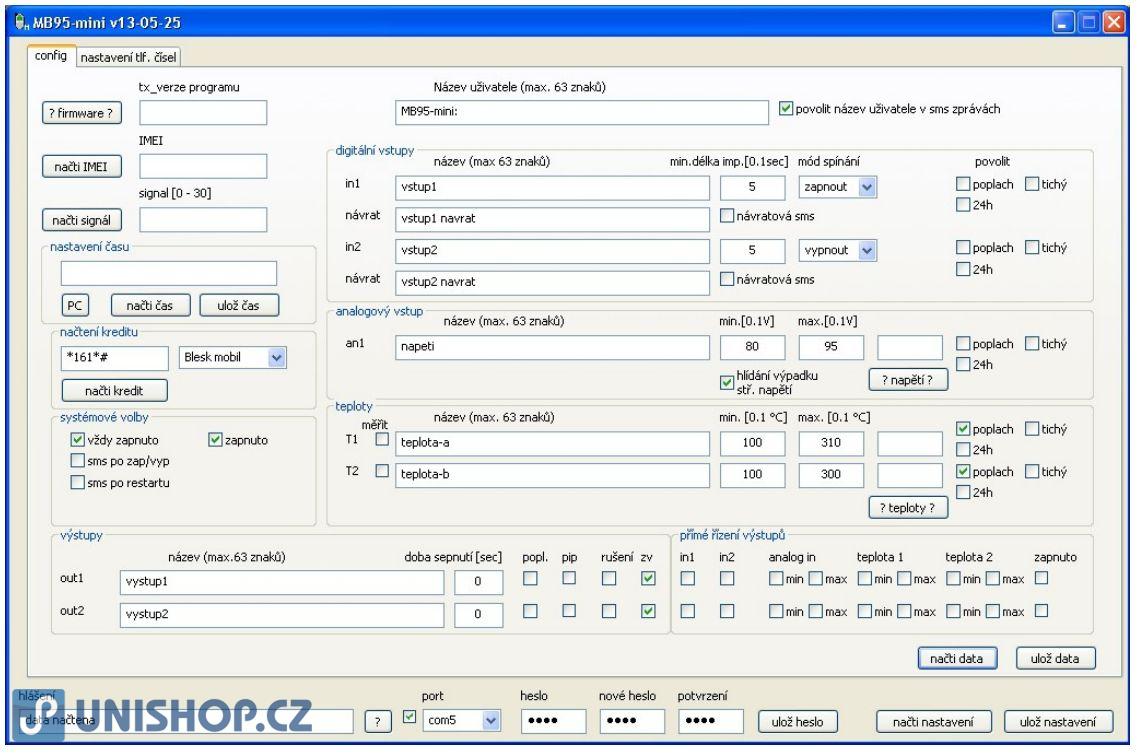The height and width of the screenshot is (754, 1137).
Task: Click the an1 min voltage field 80
Action: [752, 347]
